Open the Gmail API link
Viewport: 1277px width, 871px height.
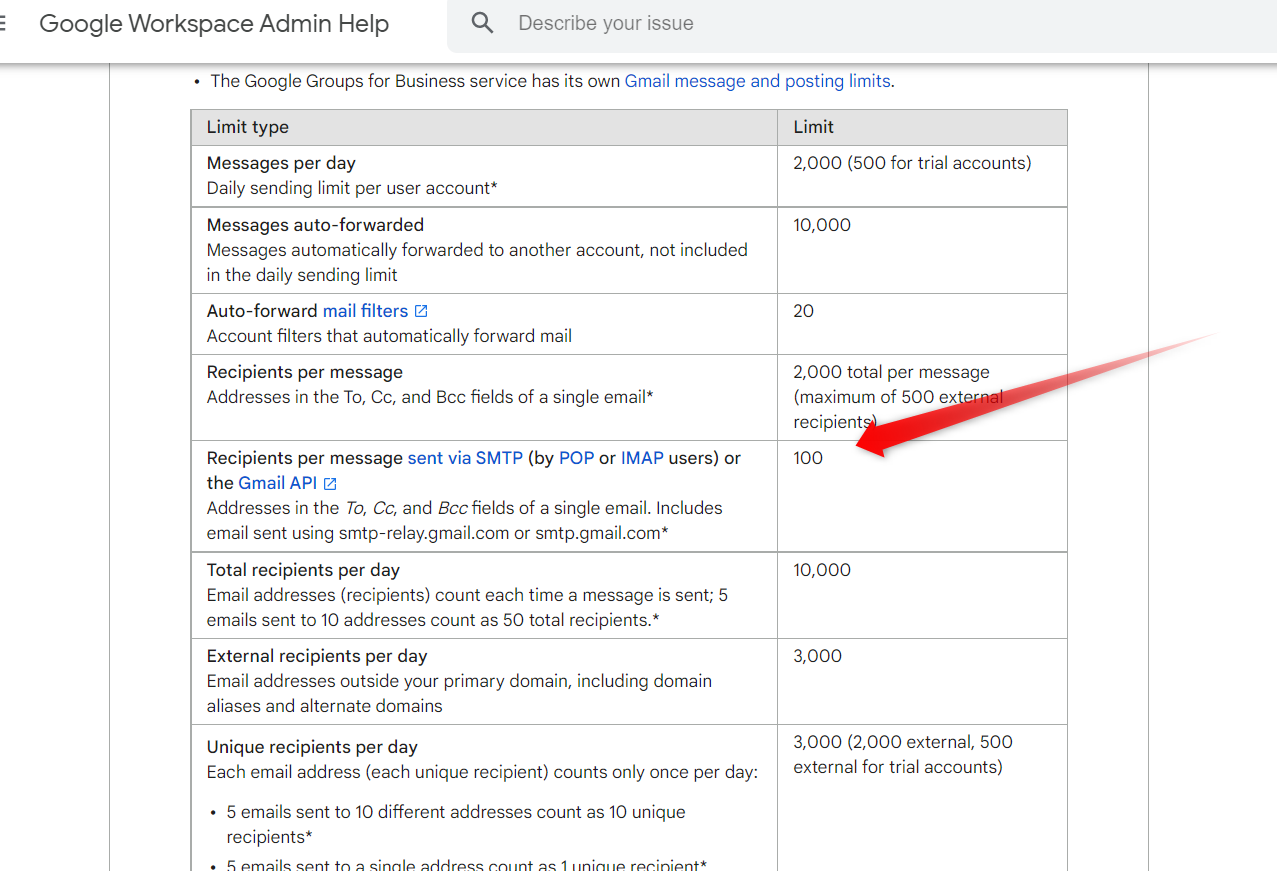pos(277,483)
